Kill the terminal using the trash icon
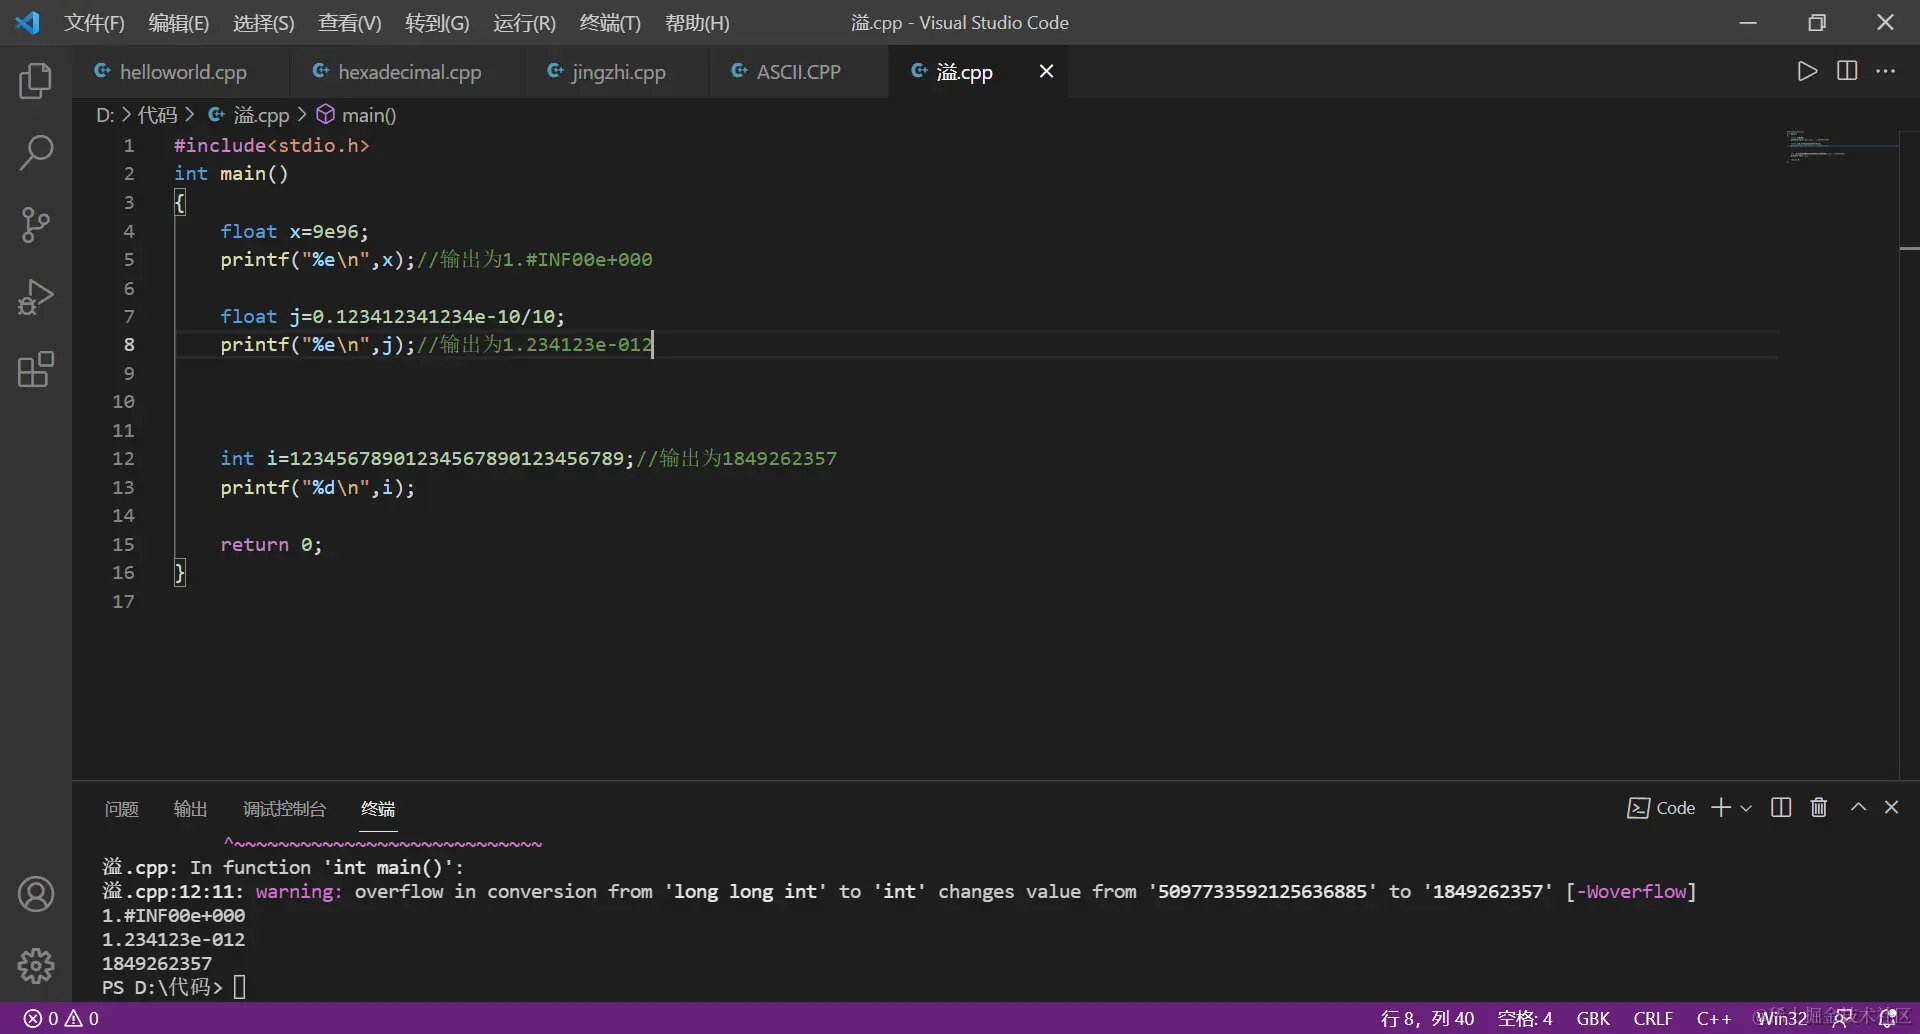Viewport: 1920px width, 1034px height. pyautogui.click(x=1818, y=808)
